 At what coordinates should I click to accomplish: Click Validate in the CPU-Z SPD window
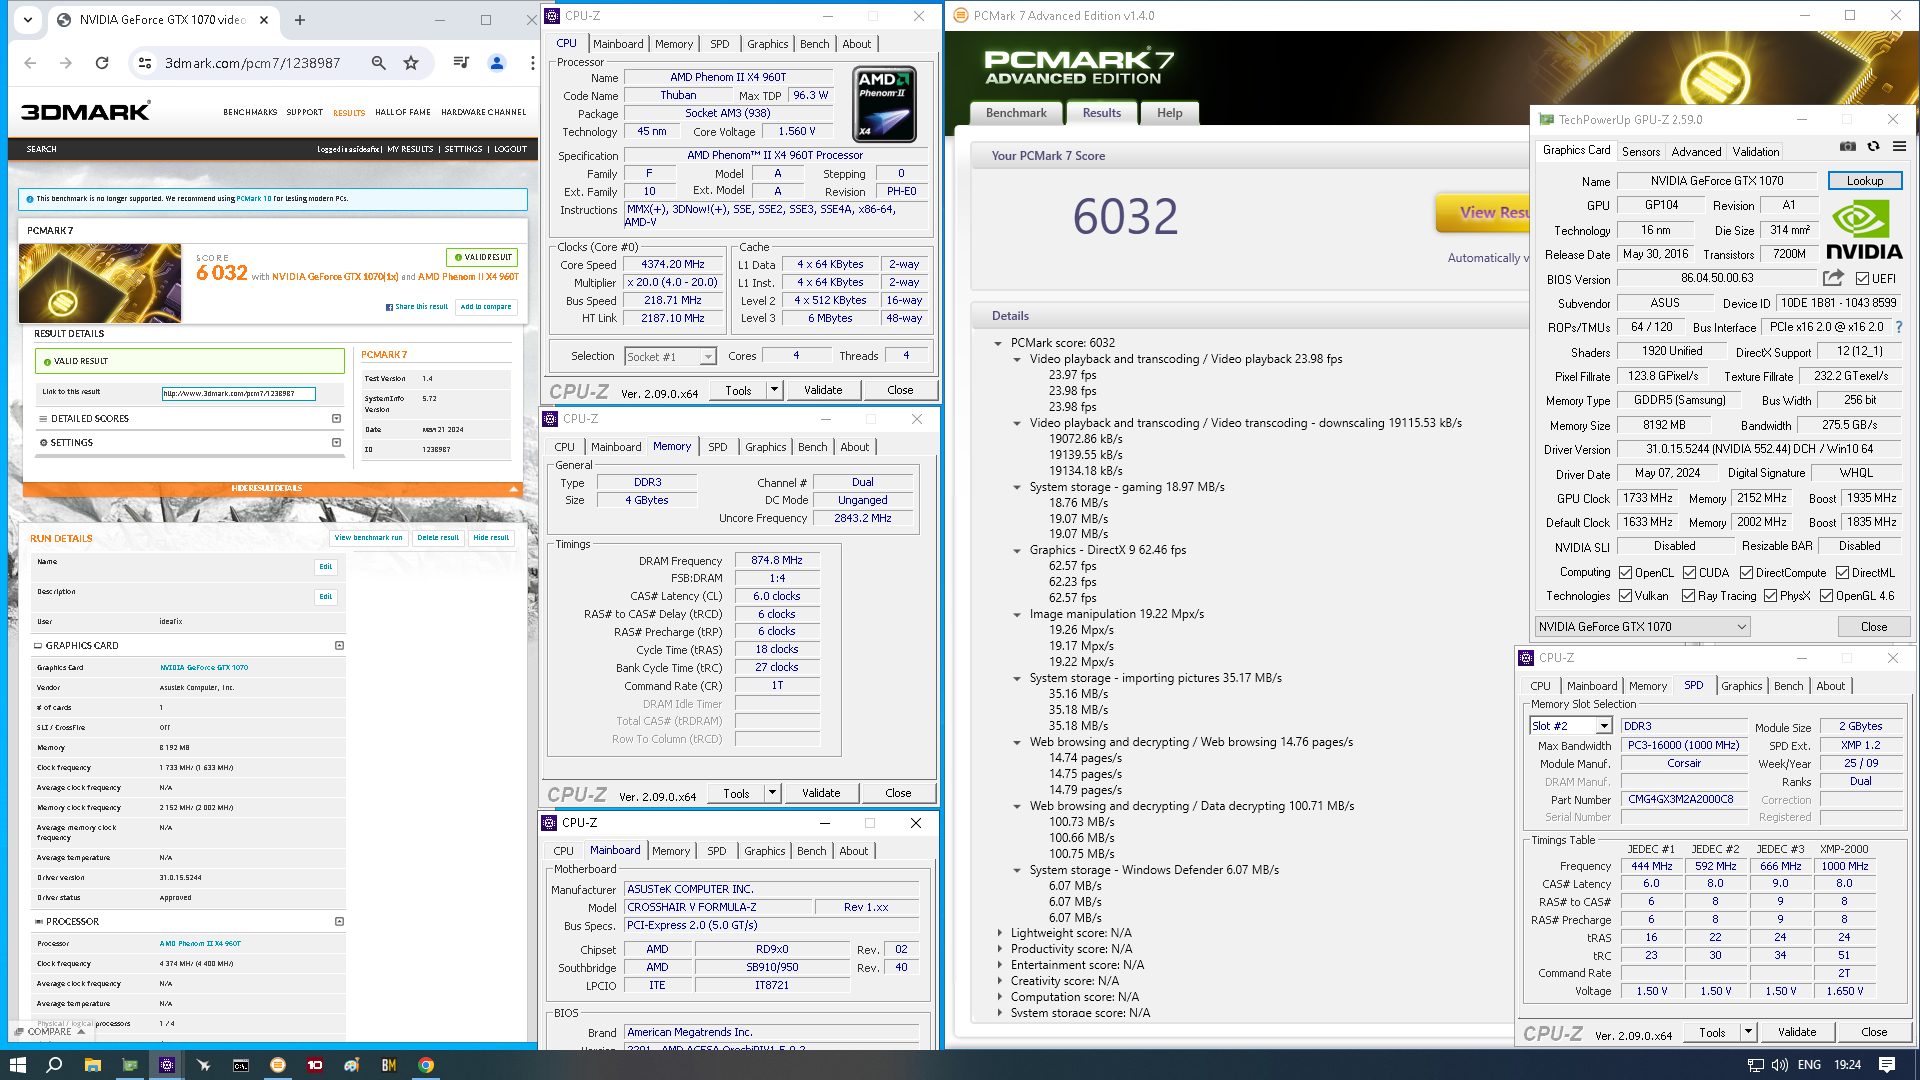1797,1032
